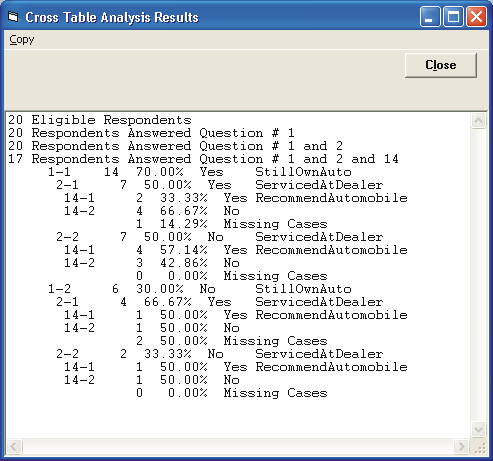Click the Close button
The width and height of the screenshot is (493, 461).
pyautogui.click(x=441, y=65)
